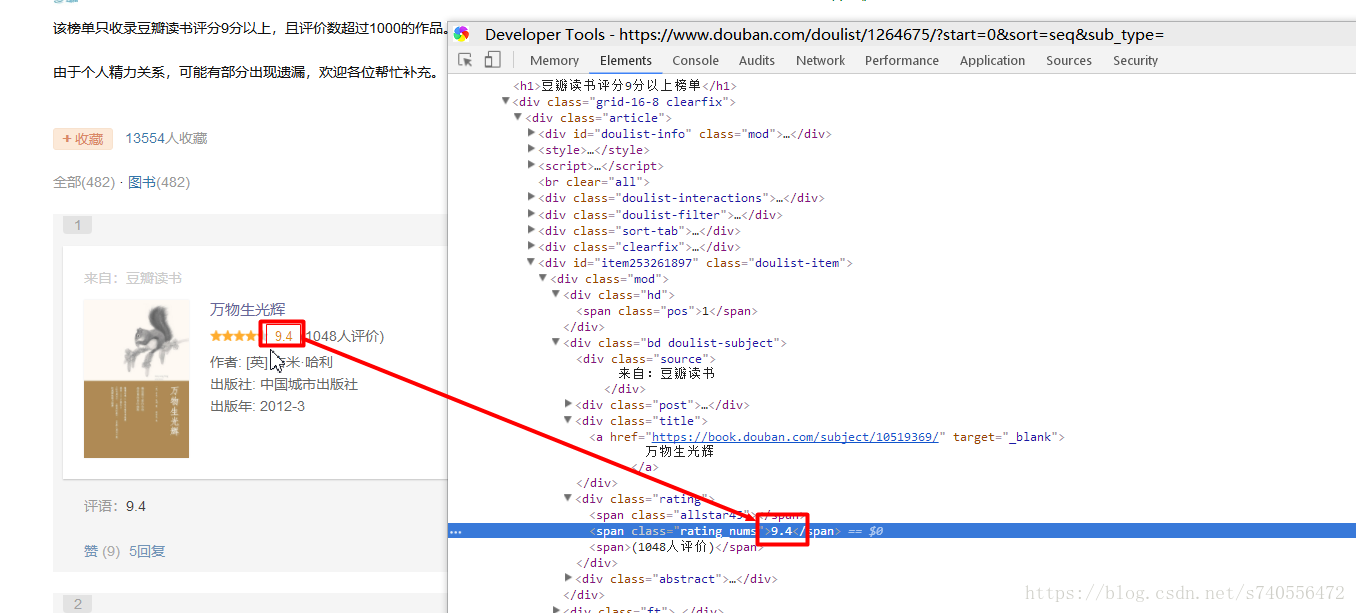Image resolution: width=1356 pixels, height=613 pixels.
Task: Select the 图书(482) filter link
Action: click(x=159, y=182)
